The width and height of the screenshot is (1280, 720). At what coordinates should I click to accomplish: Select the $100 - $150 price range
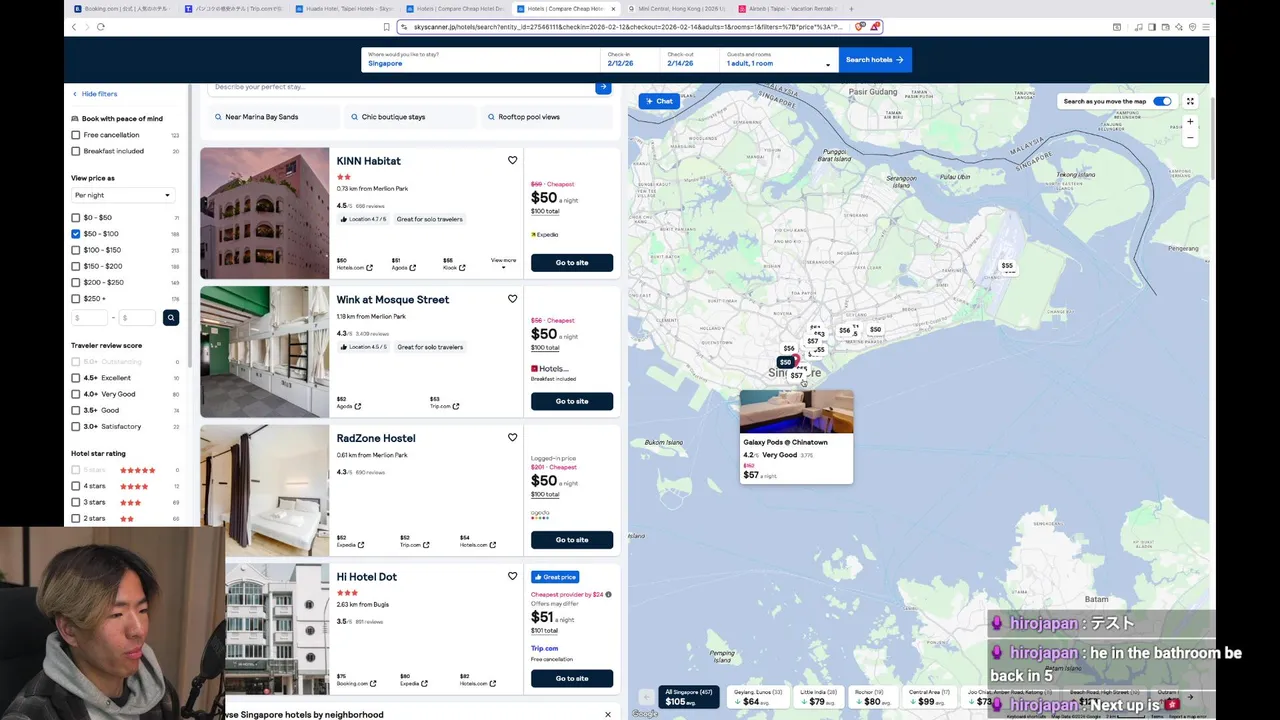click(x=75, y=250)
